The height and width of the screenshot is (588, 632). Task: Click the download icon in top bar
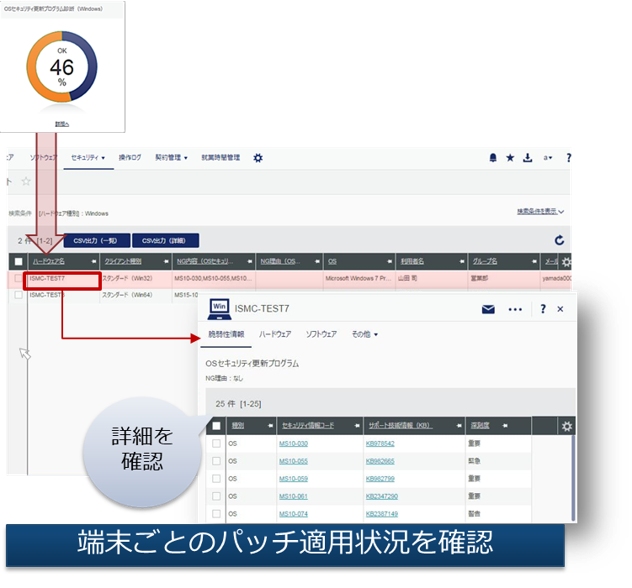point(528,158)
